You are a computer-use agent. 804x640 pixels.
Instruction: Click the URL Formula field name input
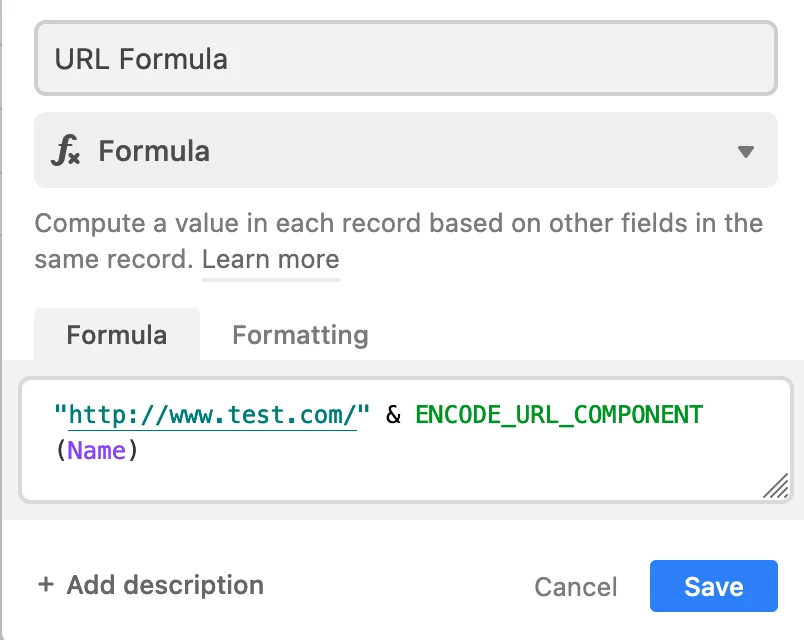click(x=406, y=58)
